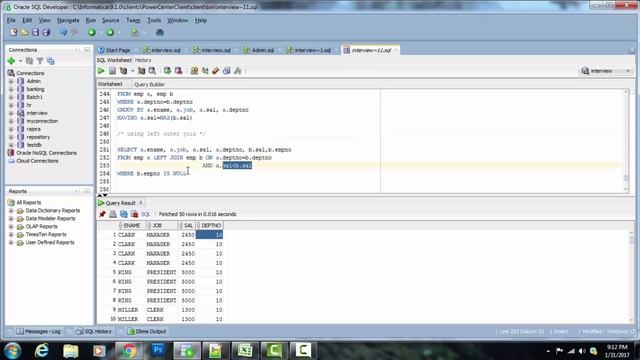The image size is (640, 360).
Task: Click the Open file folder icon
Action: [x=24, y=32]
